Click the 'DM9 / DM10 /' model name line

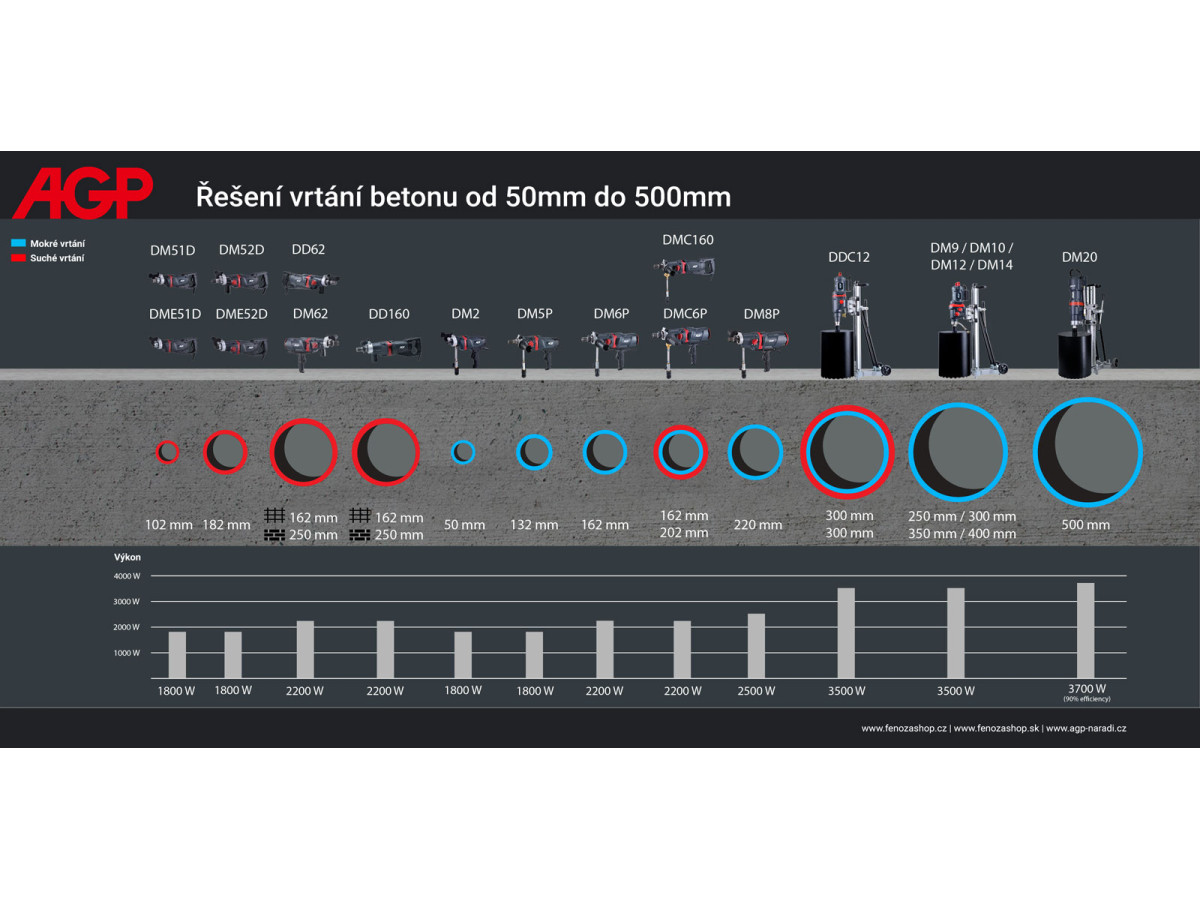(972, 248)
